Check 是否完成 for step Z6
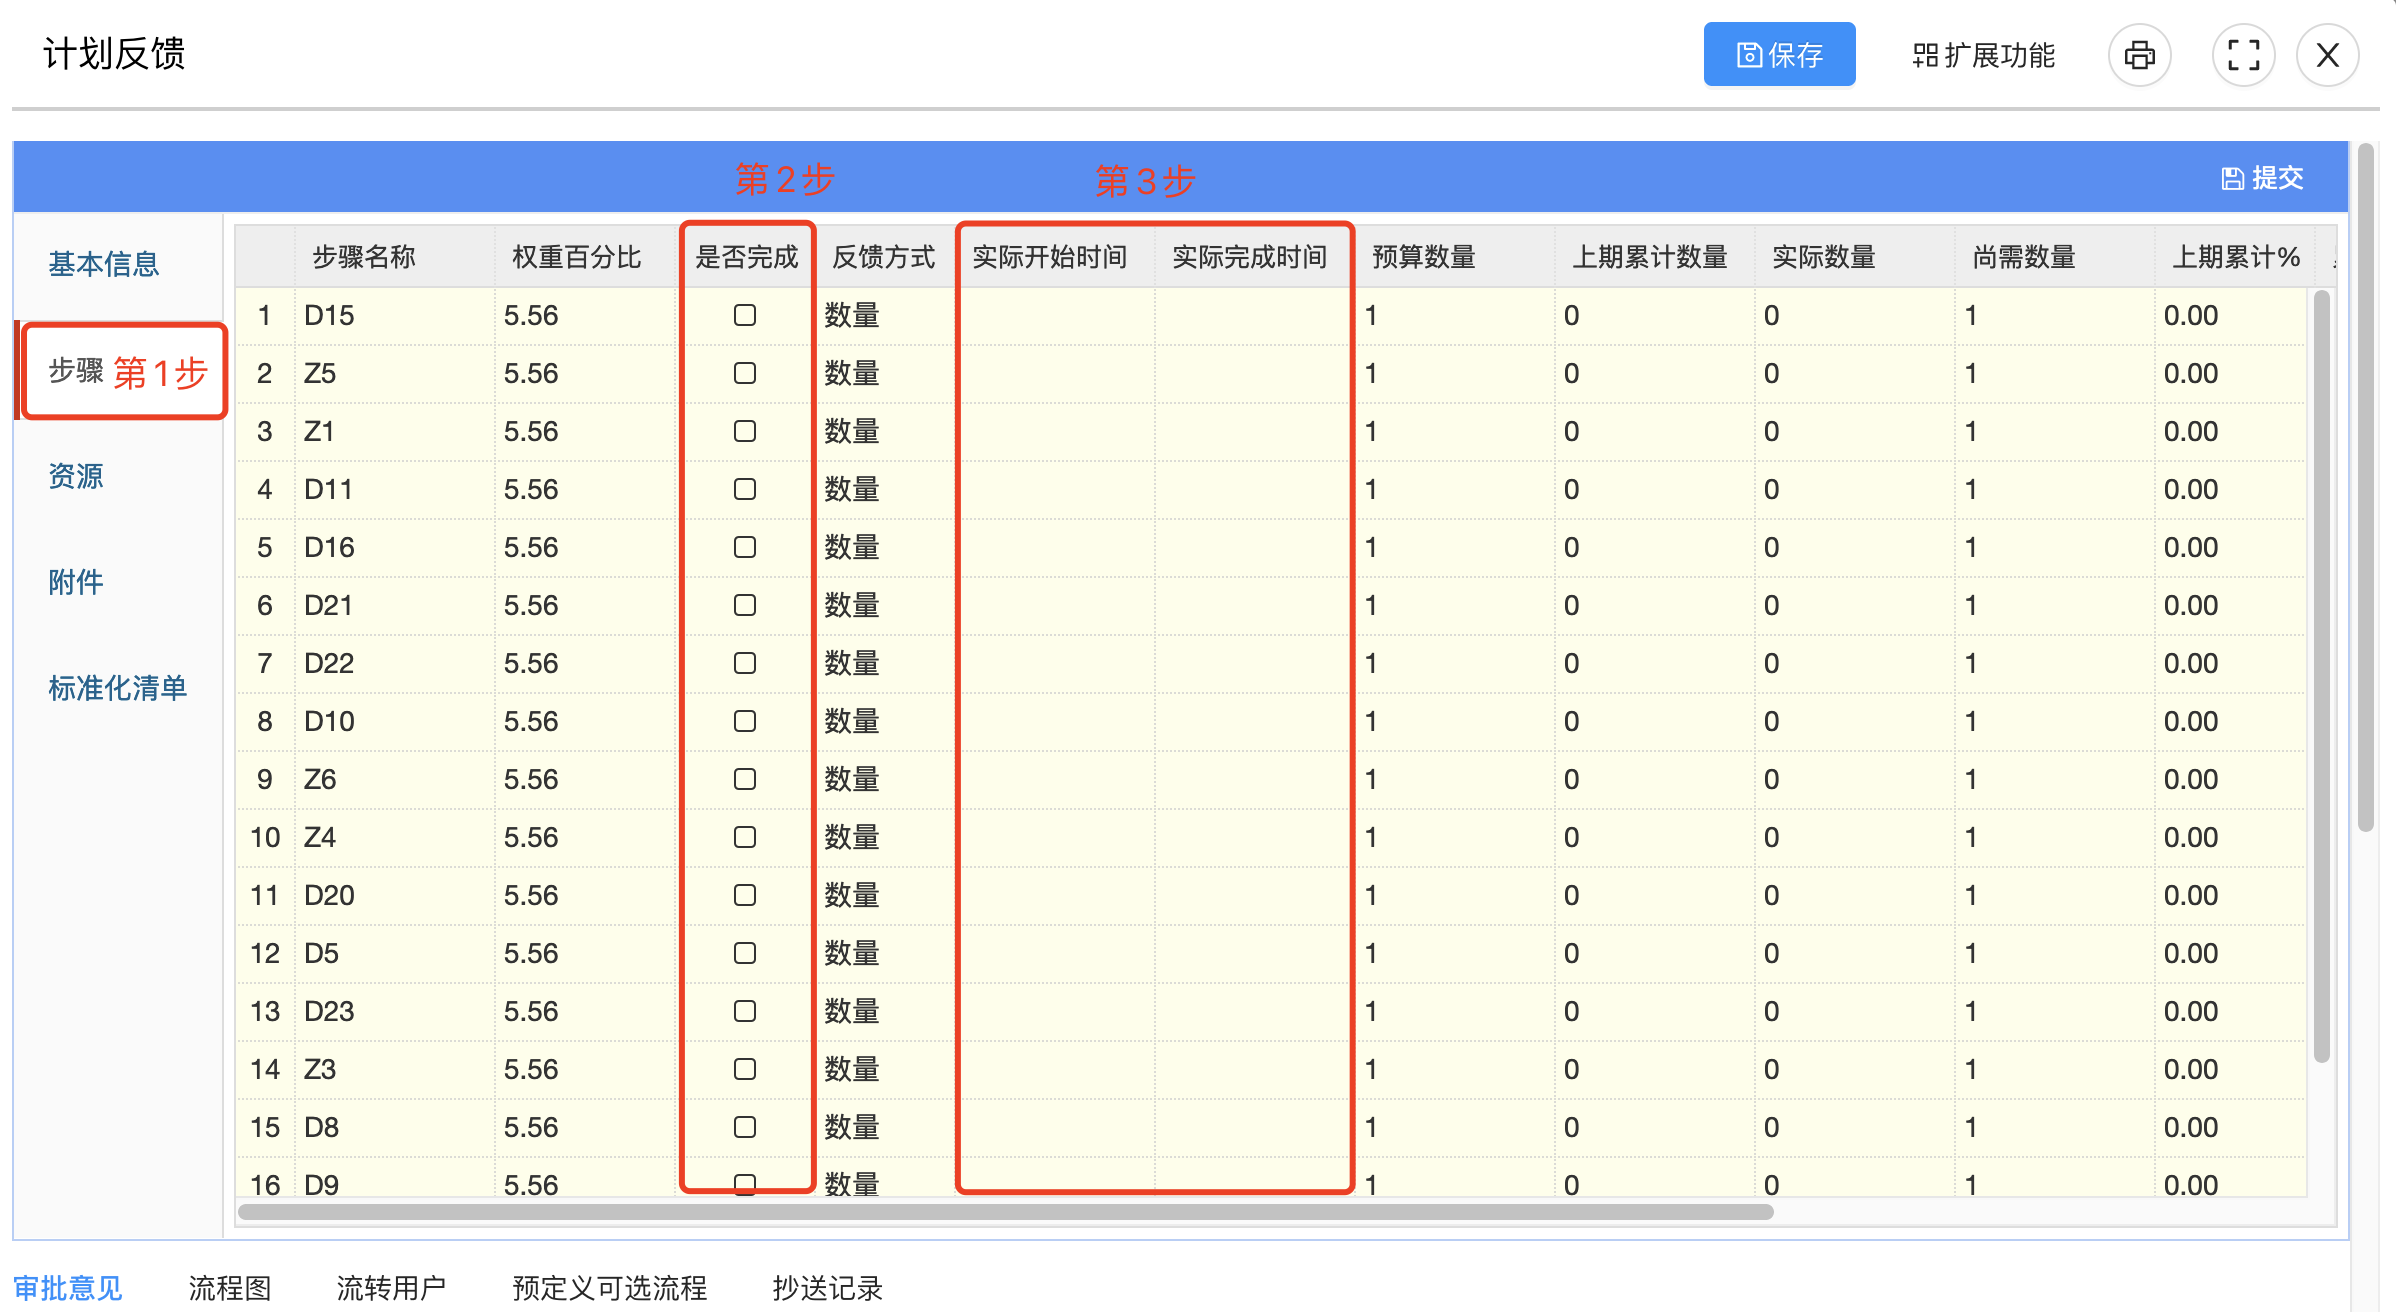 (x=745, y=779)
